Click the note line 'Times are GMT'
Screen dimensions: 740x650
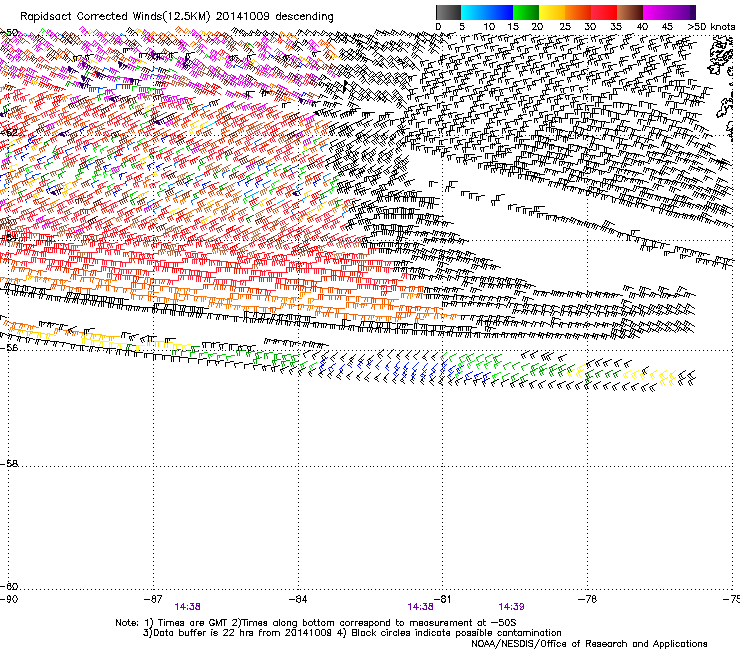[x=191, y=623]
